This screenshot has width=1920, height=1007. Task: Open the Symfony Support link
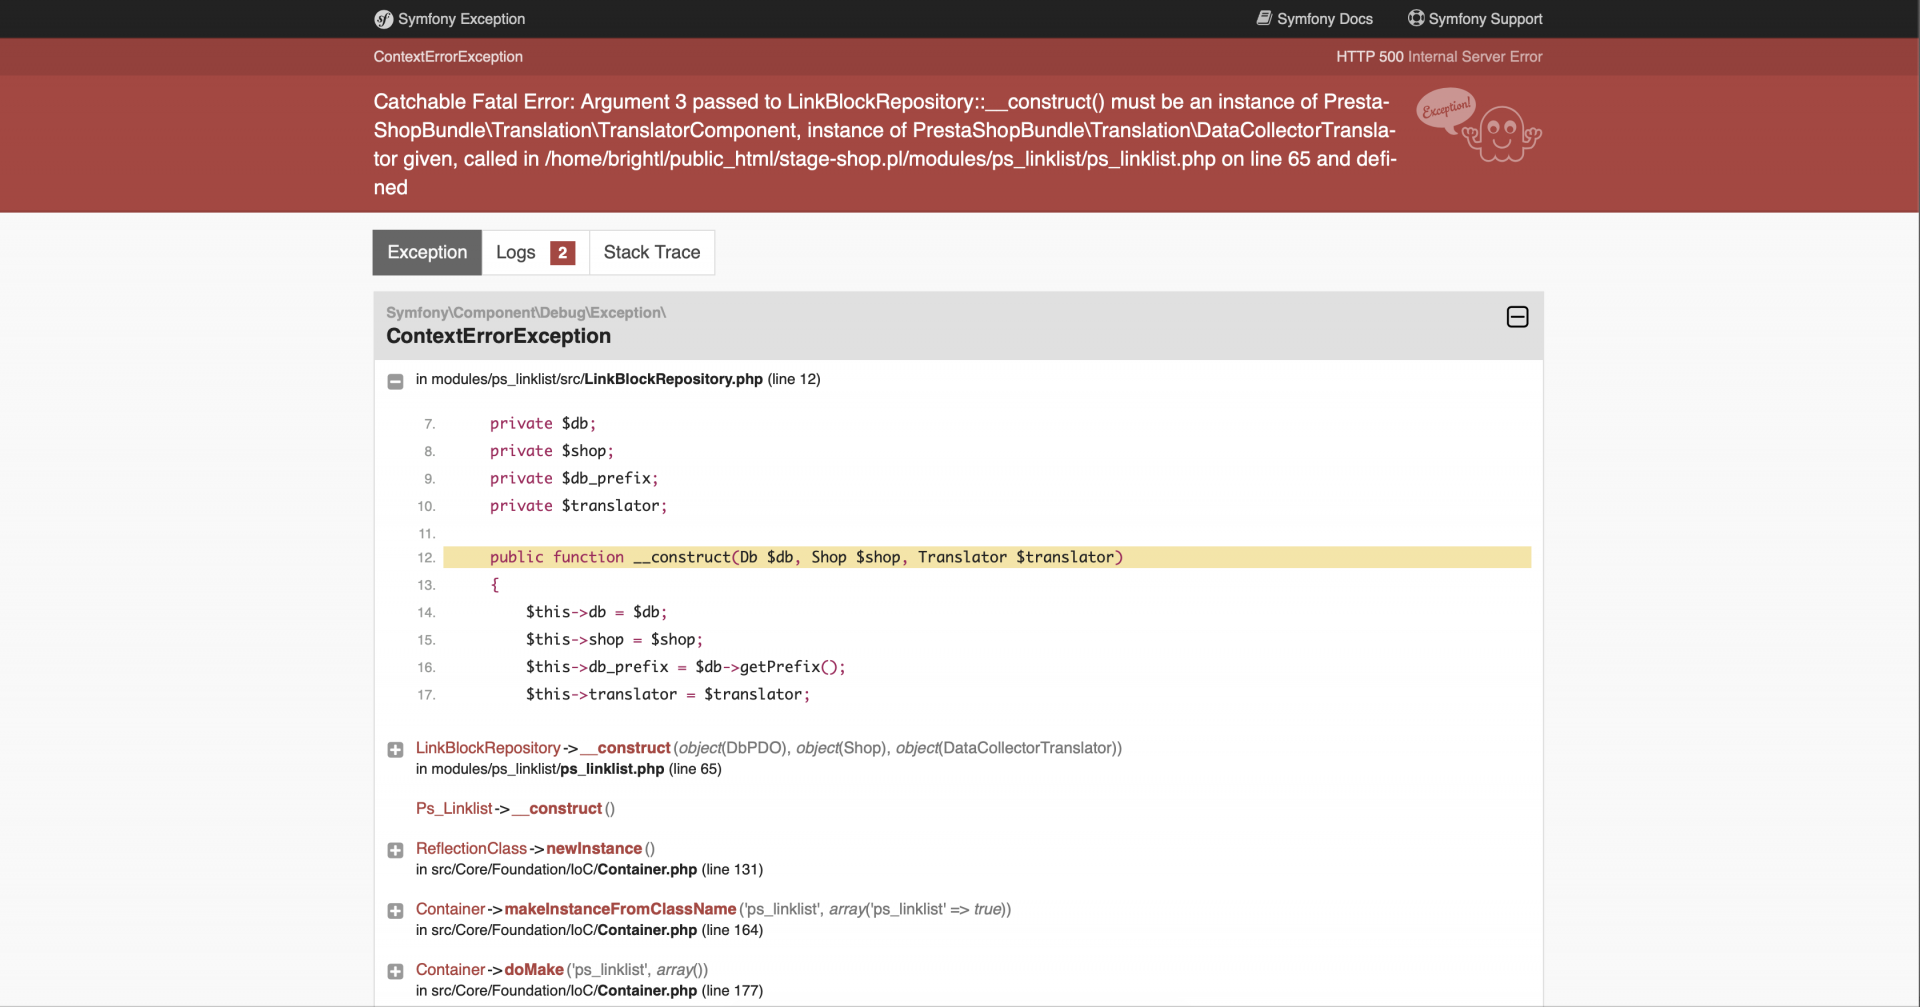coord(1475,19)
